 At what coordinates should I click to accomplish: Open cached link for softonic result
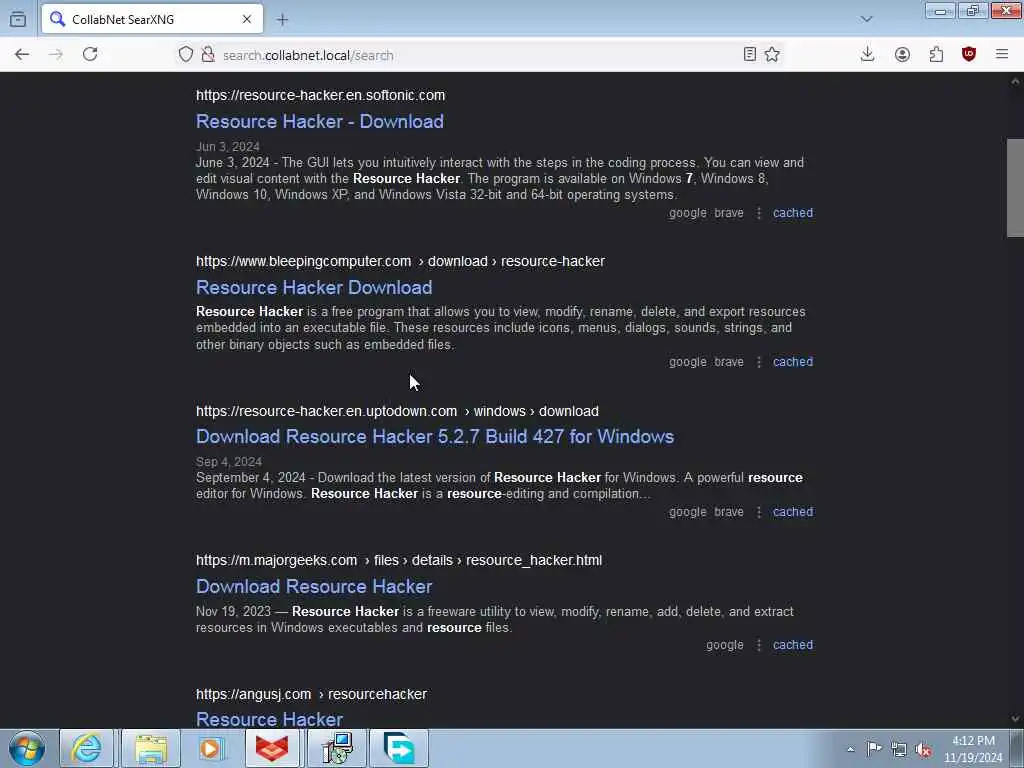click(793, 213)
